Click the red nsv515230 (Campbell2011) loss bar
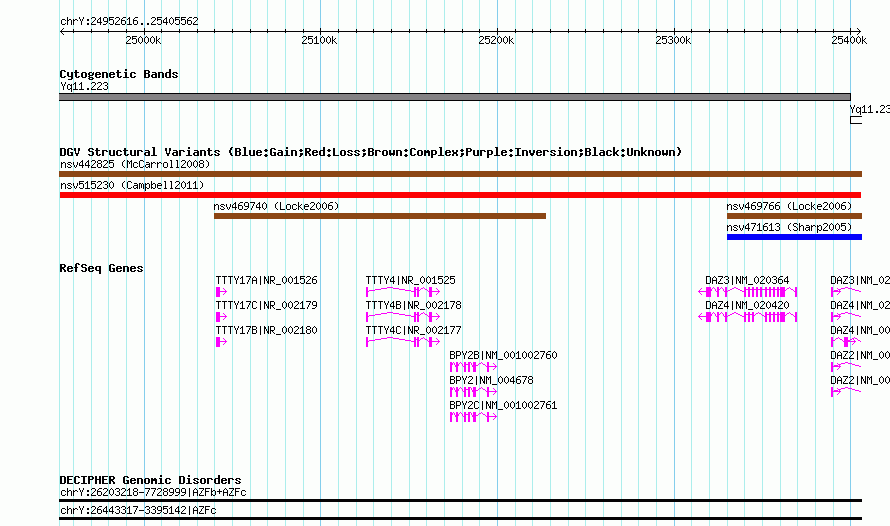The width and height of the screenshot is (890, 526). click(x=460, y=195)
